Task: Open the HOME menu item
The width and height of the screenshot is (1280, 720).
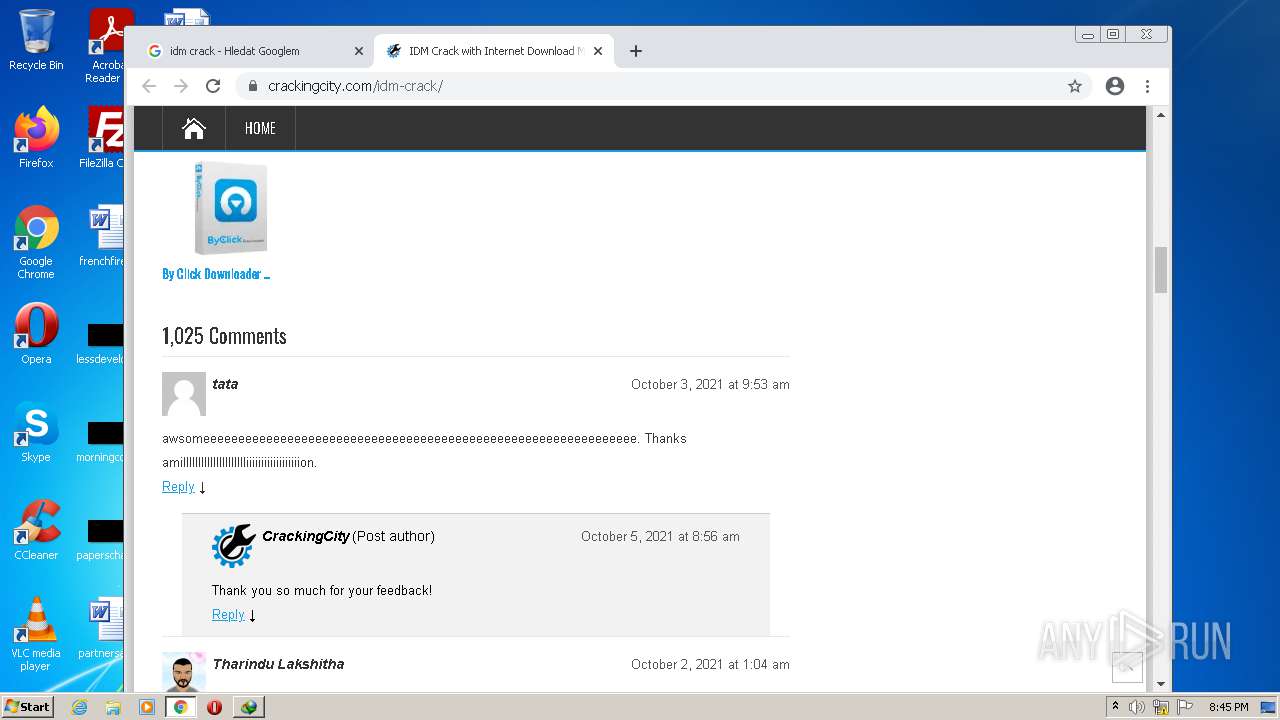Action: 260,128
